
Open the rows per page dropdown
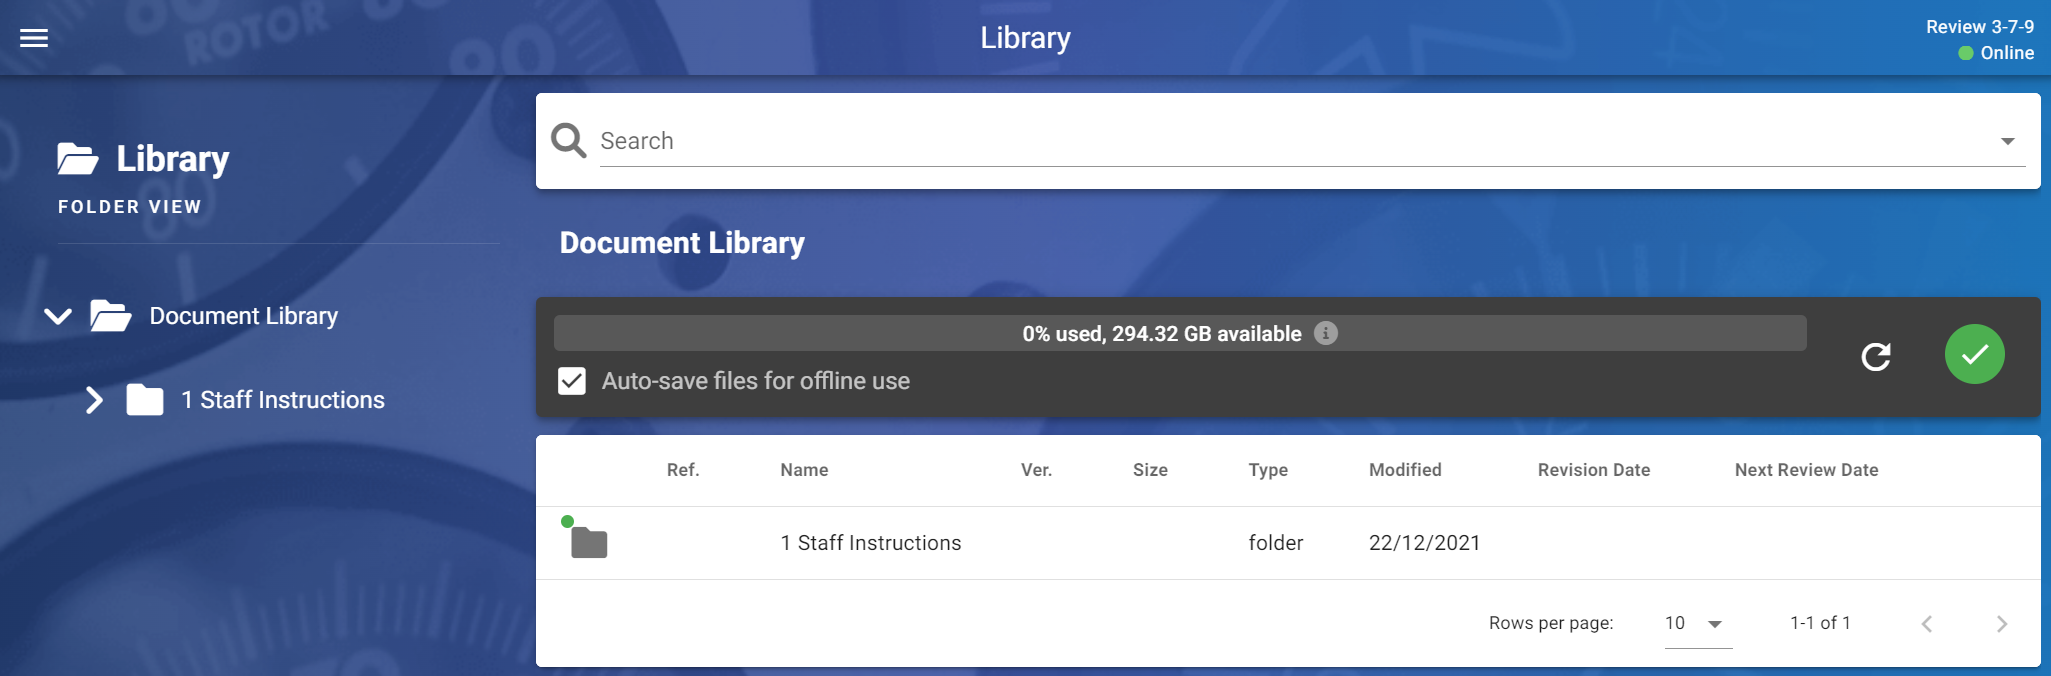pyautogui.click(x=1697, y=624)
